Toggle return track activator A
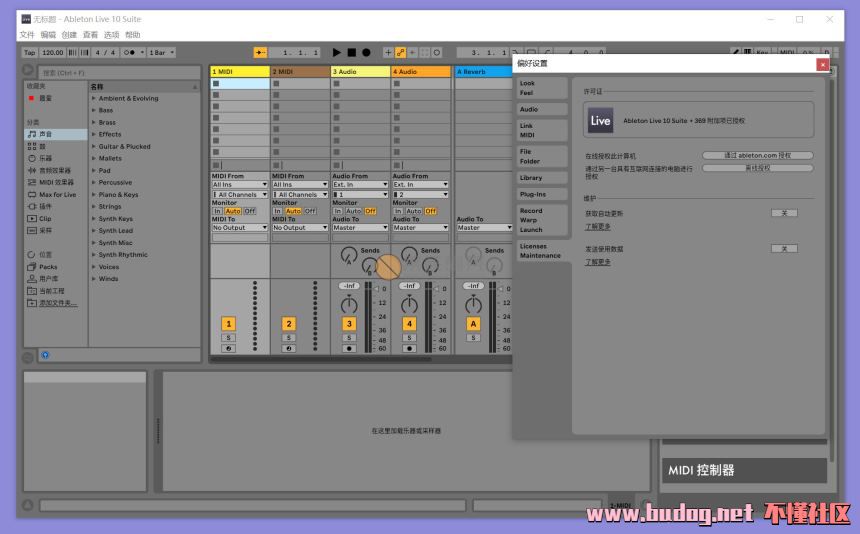Image resolution: width=860 pixels, height=534 pixels. point(473,323)
